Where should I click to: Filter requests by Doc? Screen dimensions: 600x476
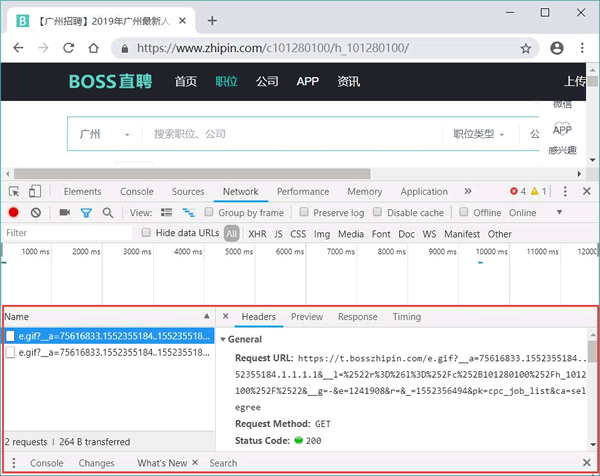[x=406, y=234]
